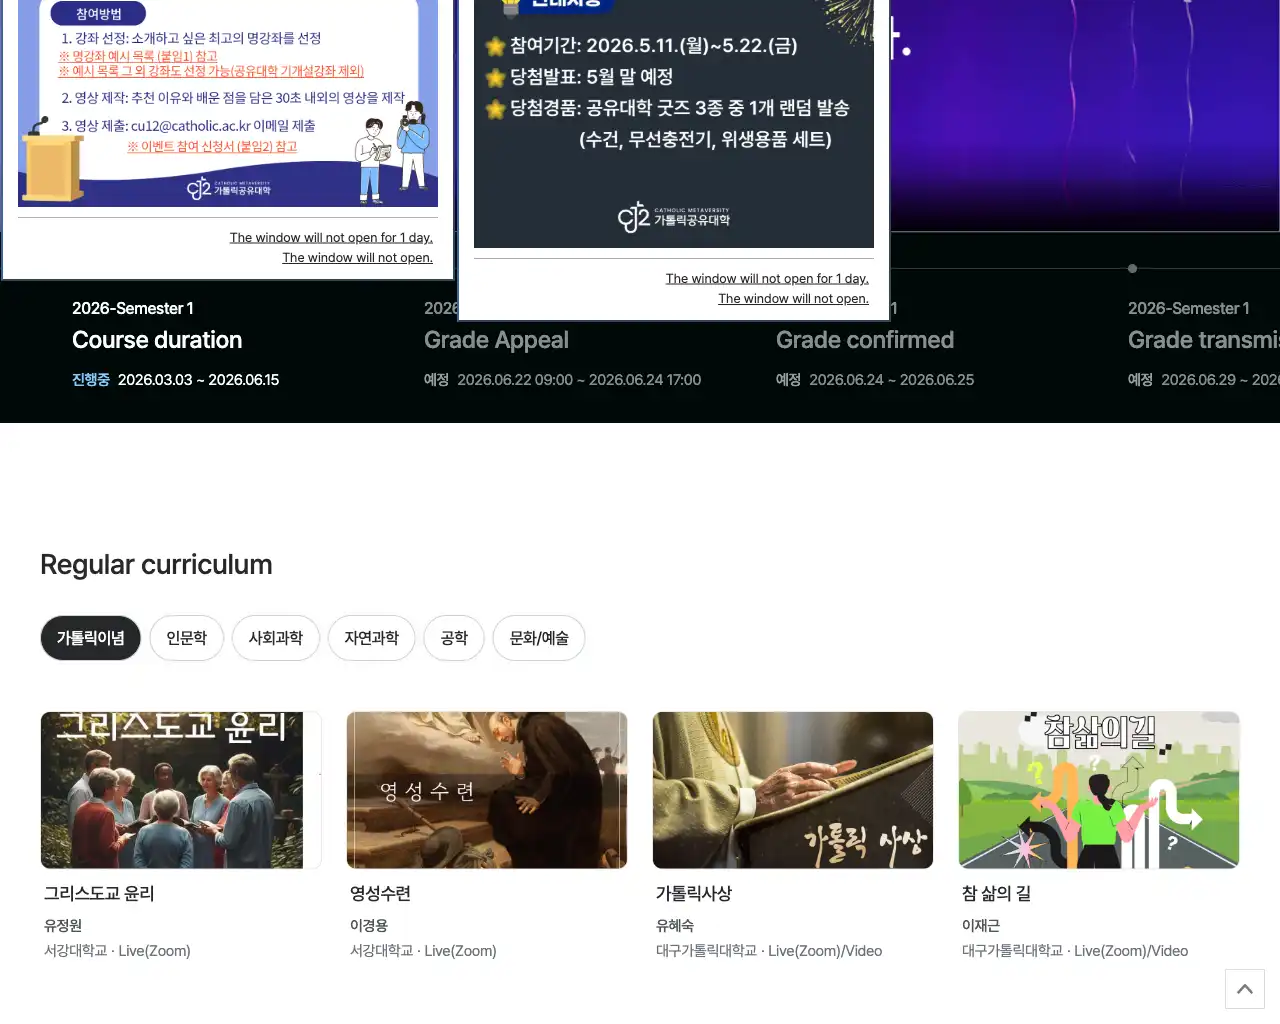
Task: Open the 가톨릭사상 course thumbnail
Action: [x=793, y=790]
